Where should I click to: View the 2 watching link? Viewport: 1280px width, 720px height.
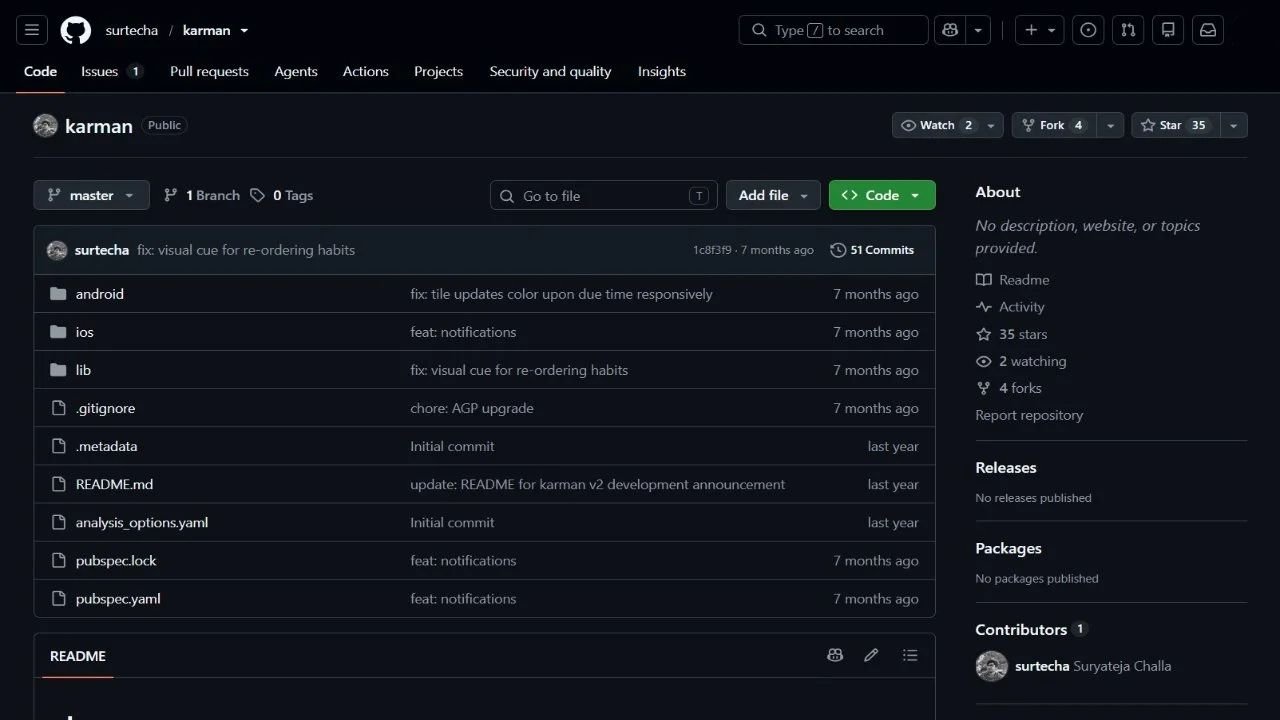[1021, 361]
